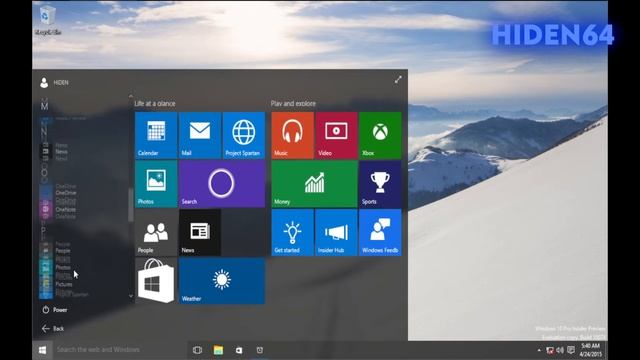Click the app list scroll-up arrow
640x360 pixels.
(131, 97)
